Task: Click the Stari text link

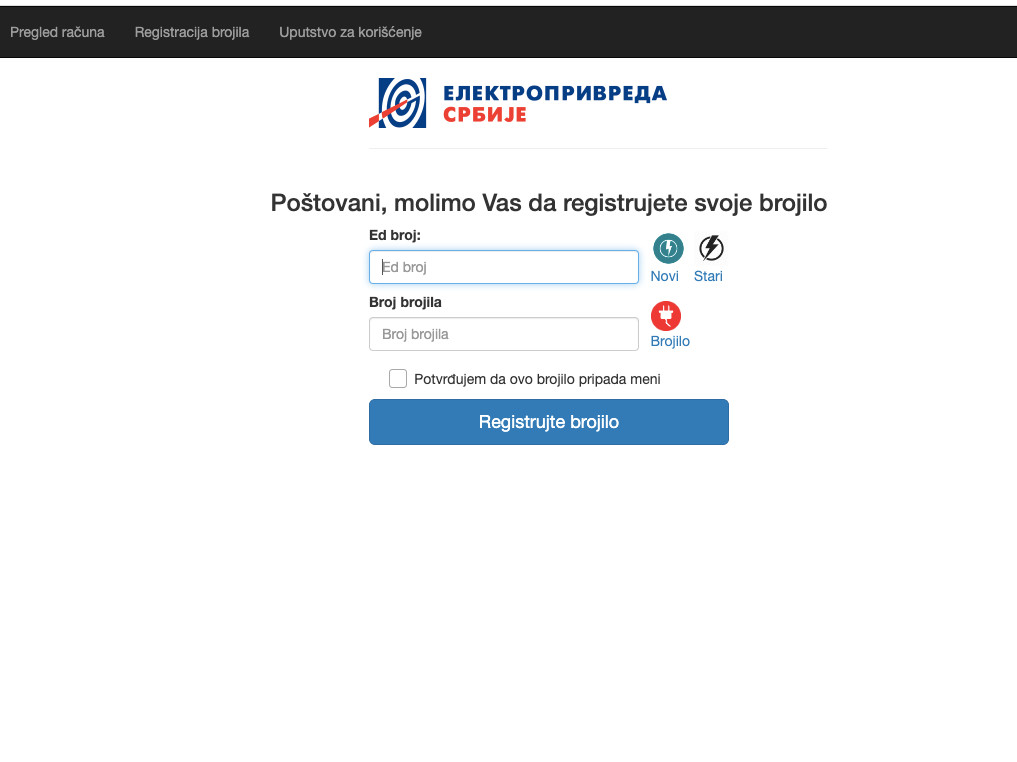Action: point(708,276)
